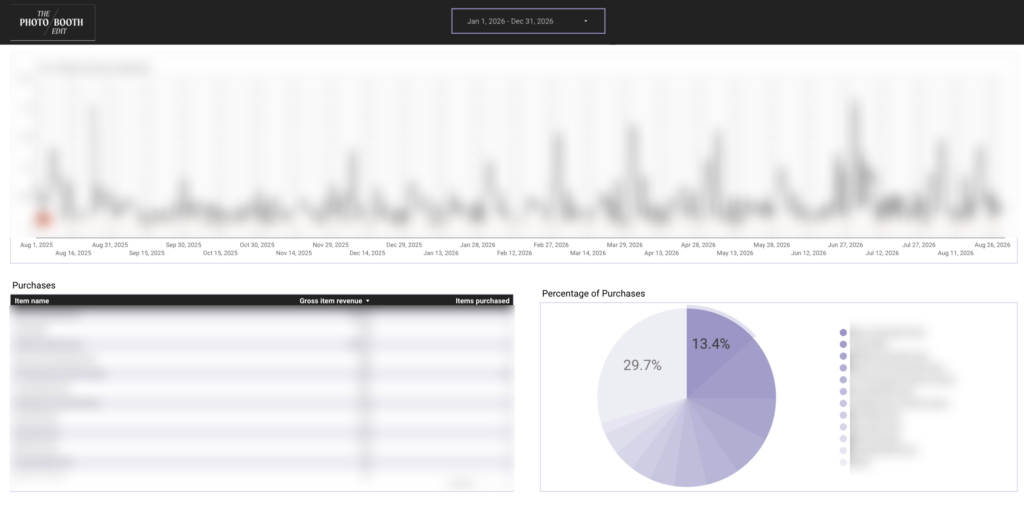Viewport: 1024px width, 512px height.
Task: Click the Aug 1, 2025 axis label
Action: coord(37,245)
